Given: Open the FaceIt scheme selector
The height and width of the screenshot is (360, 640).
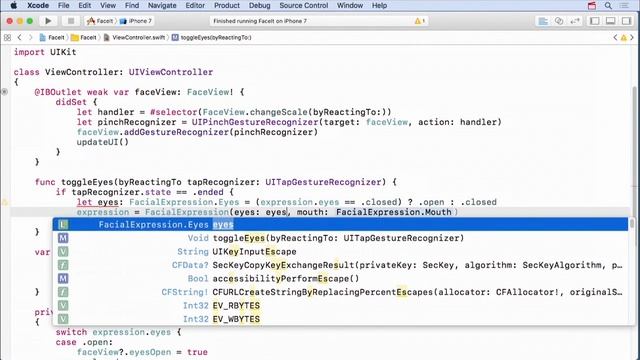Looking at the screenshot, I should [x=100, y=21].
